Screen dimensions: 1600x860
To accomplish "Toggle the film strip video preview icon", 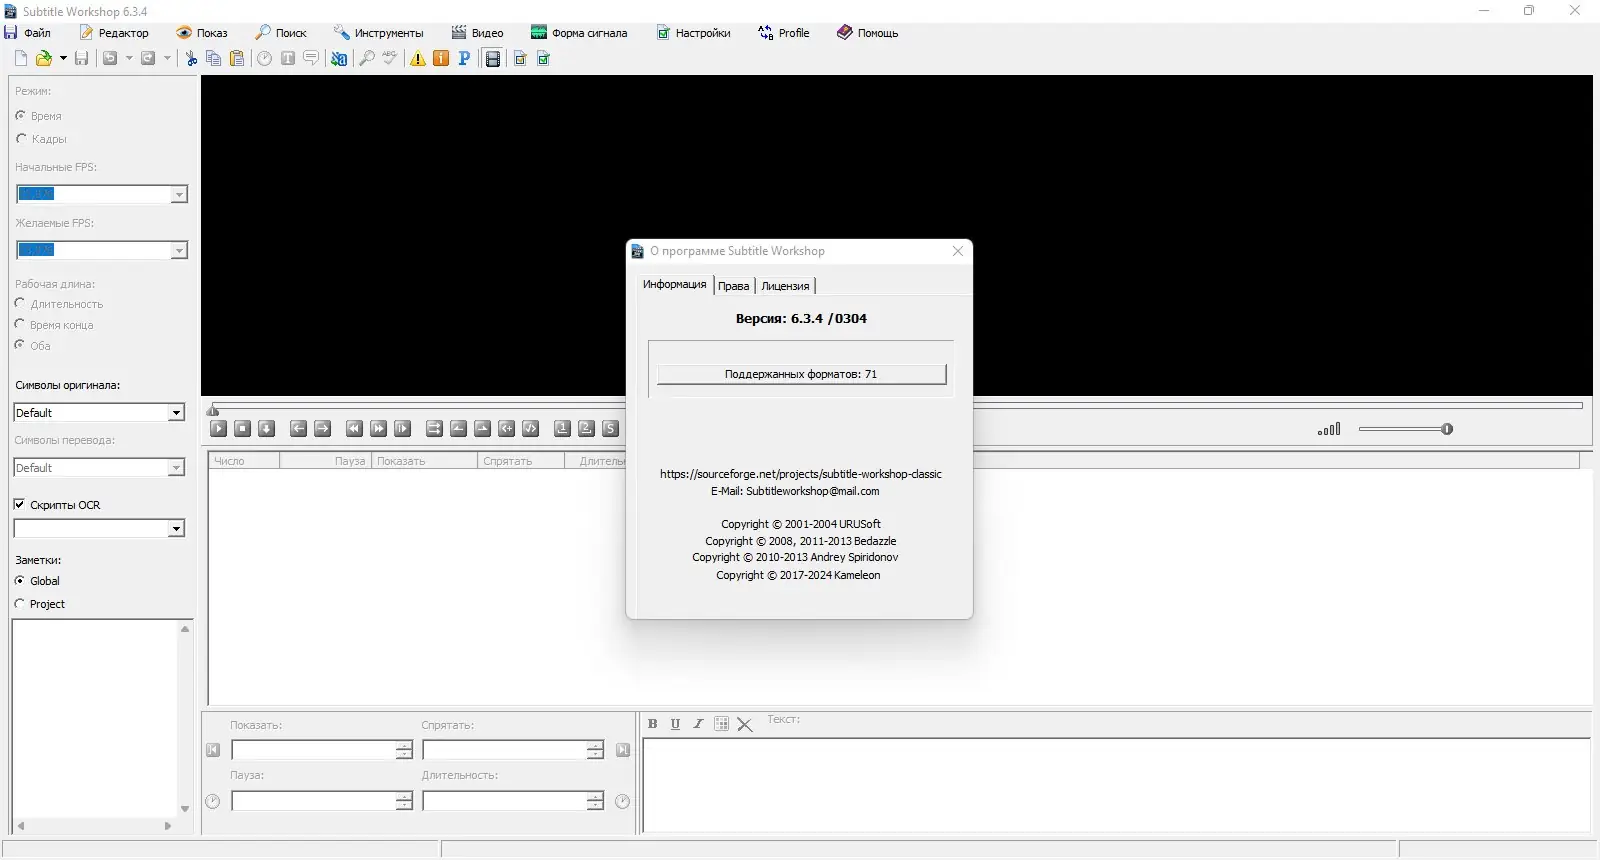I will 493,59.
